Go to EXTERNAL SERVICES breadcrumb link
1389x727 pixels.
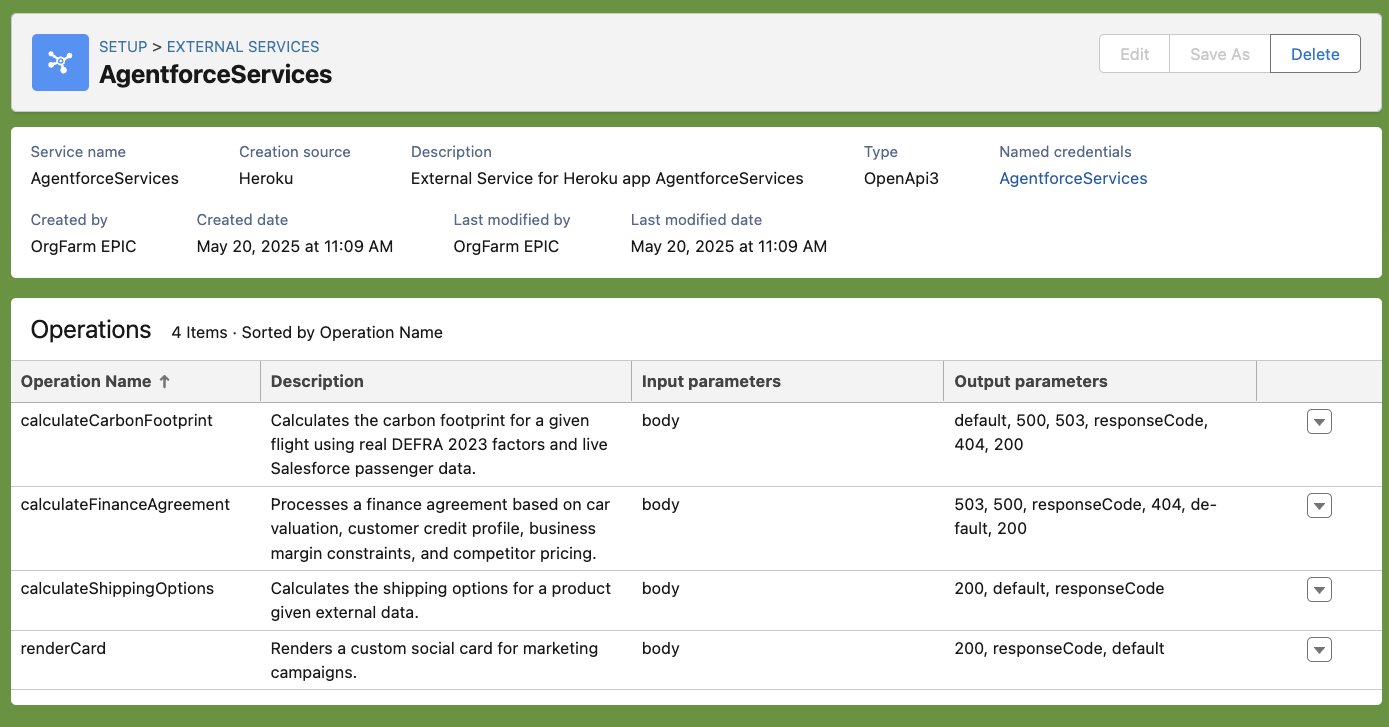(x=243, y=47)
